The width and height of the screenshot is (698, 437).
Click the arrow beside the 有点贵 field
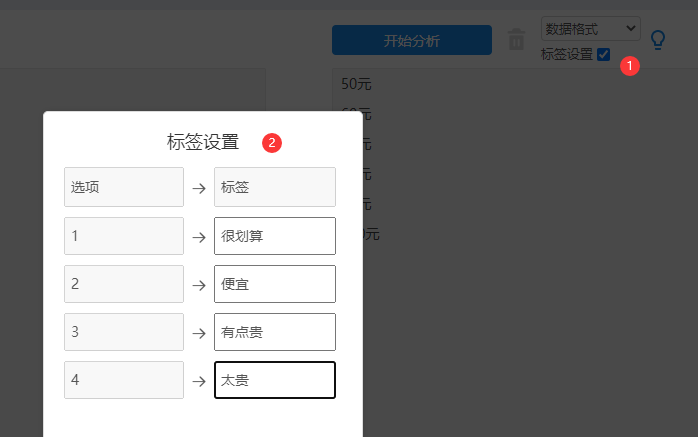pyautogui.click(x=199, y=333)
